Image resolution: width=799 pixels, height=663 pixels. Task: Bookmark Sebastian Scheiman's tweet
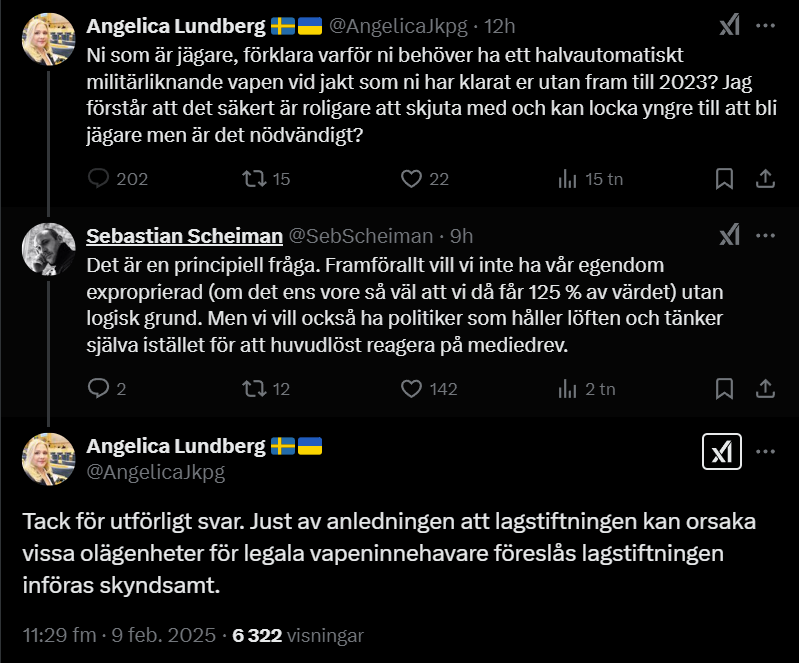(724, 389)
